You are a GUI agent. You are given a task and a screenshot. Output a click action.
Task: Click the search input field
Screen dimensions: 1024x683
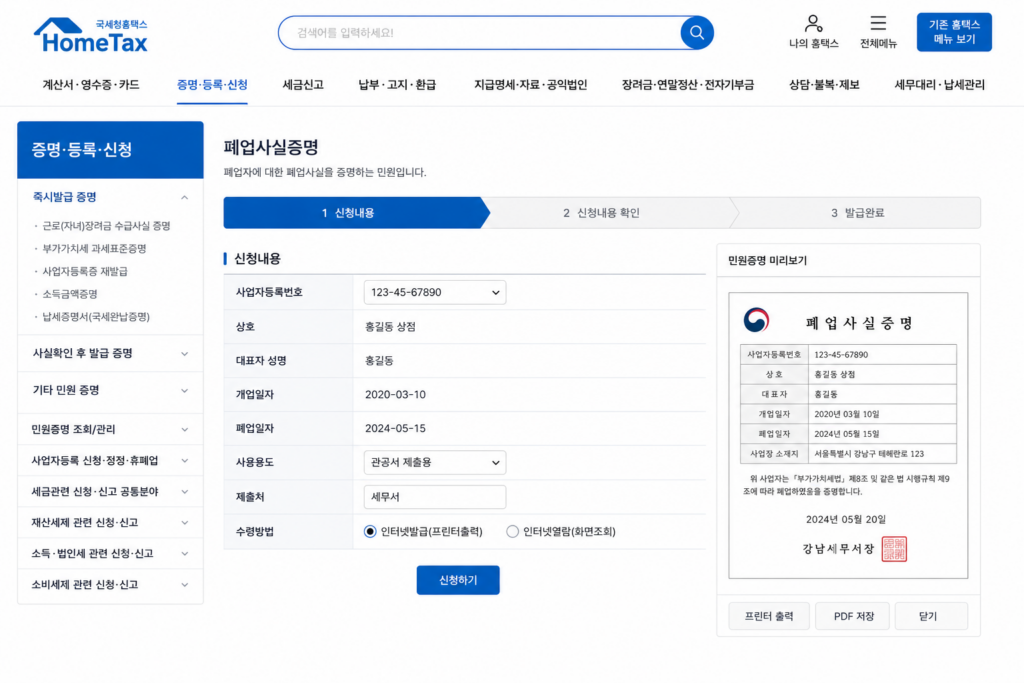(480, 33)
